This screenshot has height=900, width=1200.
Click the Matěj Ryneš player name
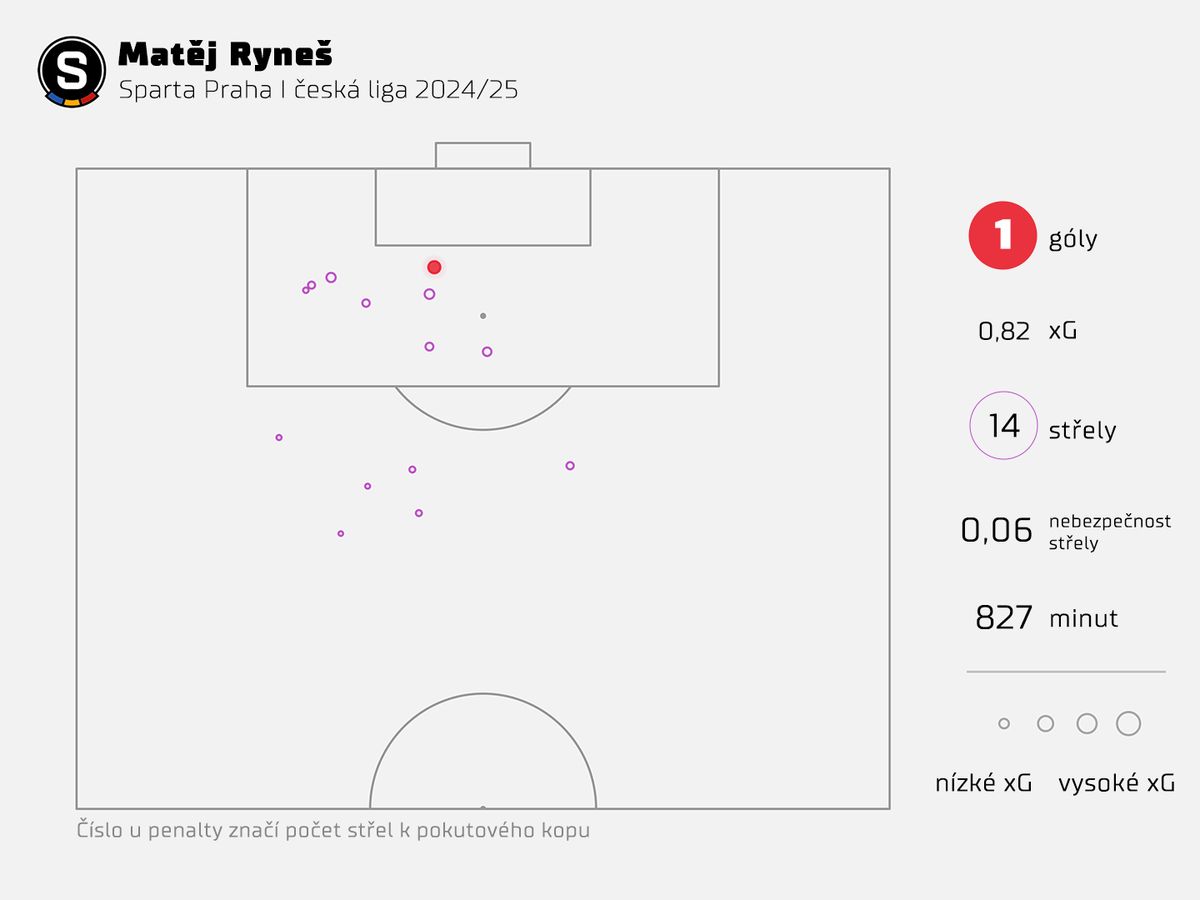(226, 54)
